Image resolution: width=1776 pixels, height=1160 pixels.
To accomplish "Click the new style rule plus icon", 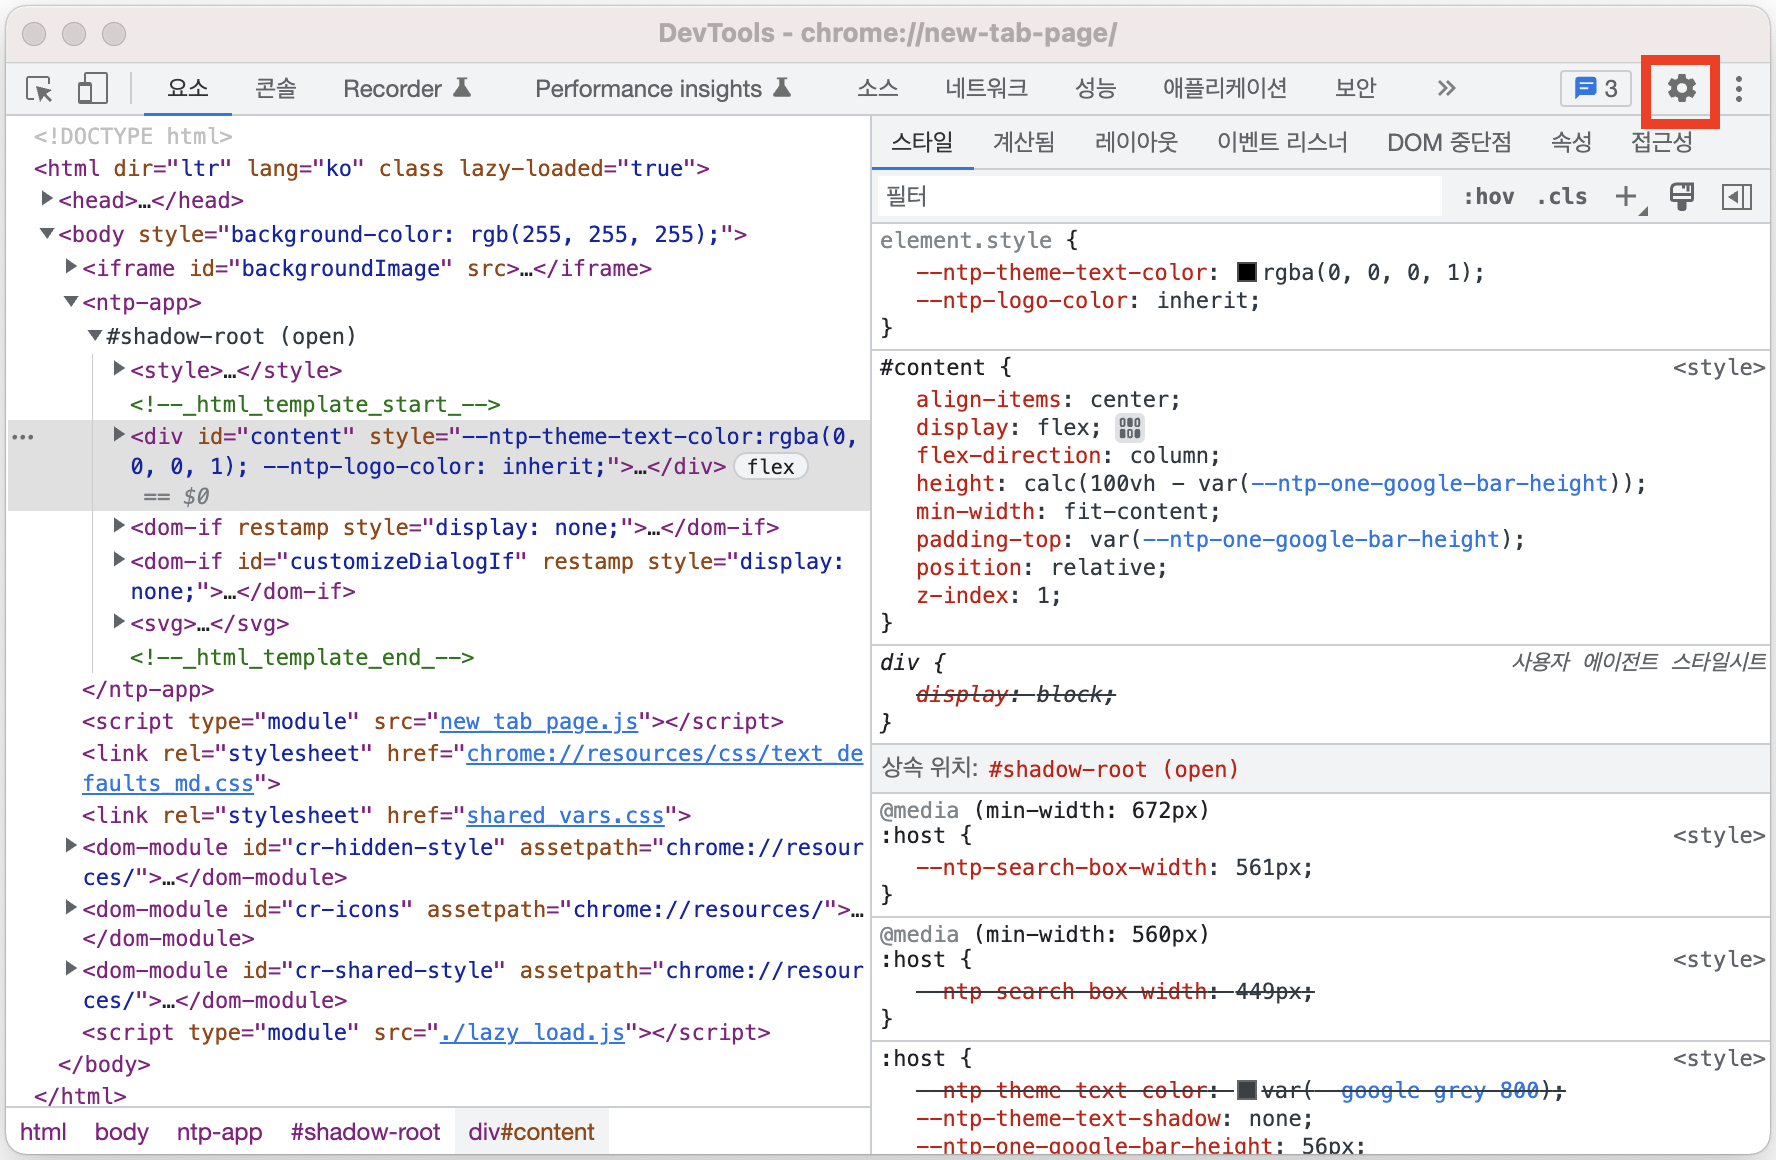I will point(1626,197).
